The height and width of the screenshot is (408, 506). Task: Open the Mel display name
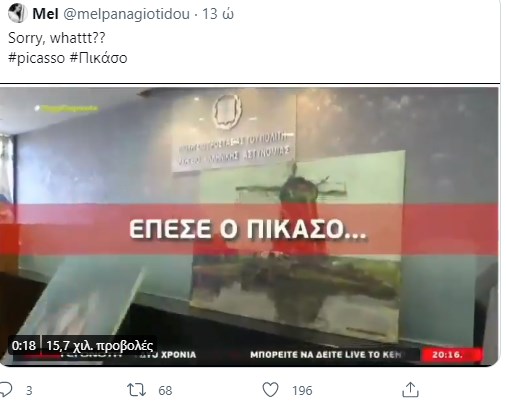pos(45,14)
